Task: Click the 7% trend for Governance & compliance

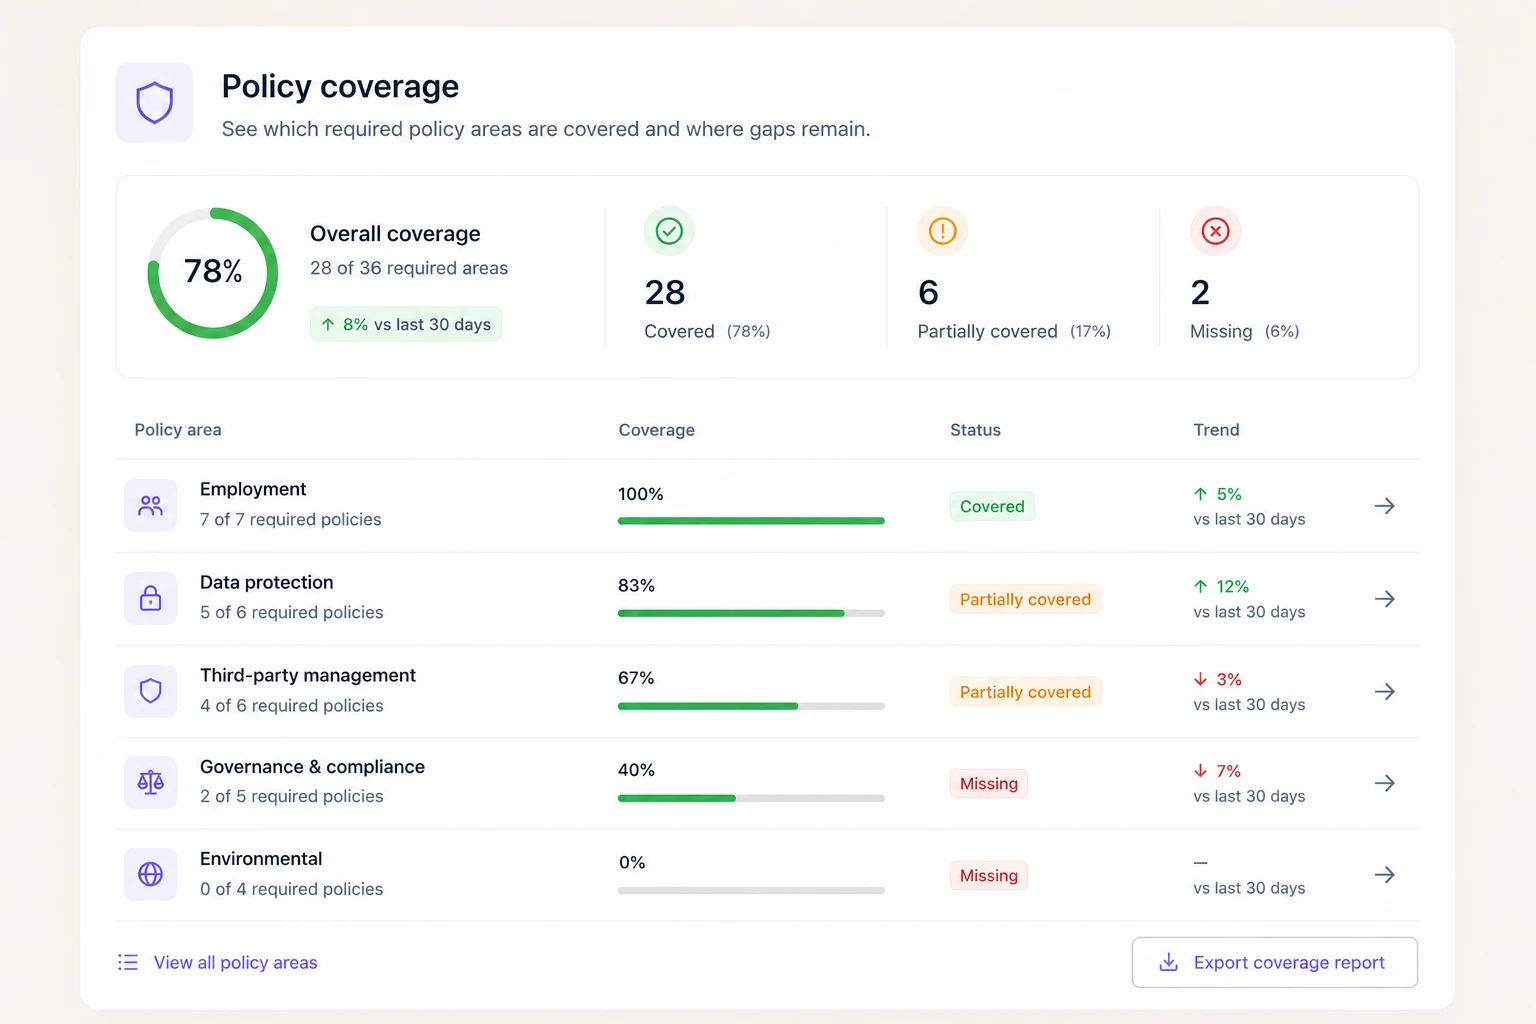Action: pyautogui.click(x=1217, y=771)
